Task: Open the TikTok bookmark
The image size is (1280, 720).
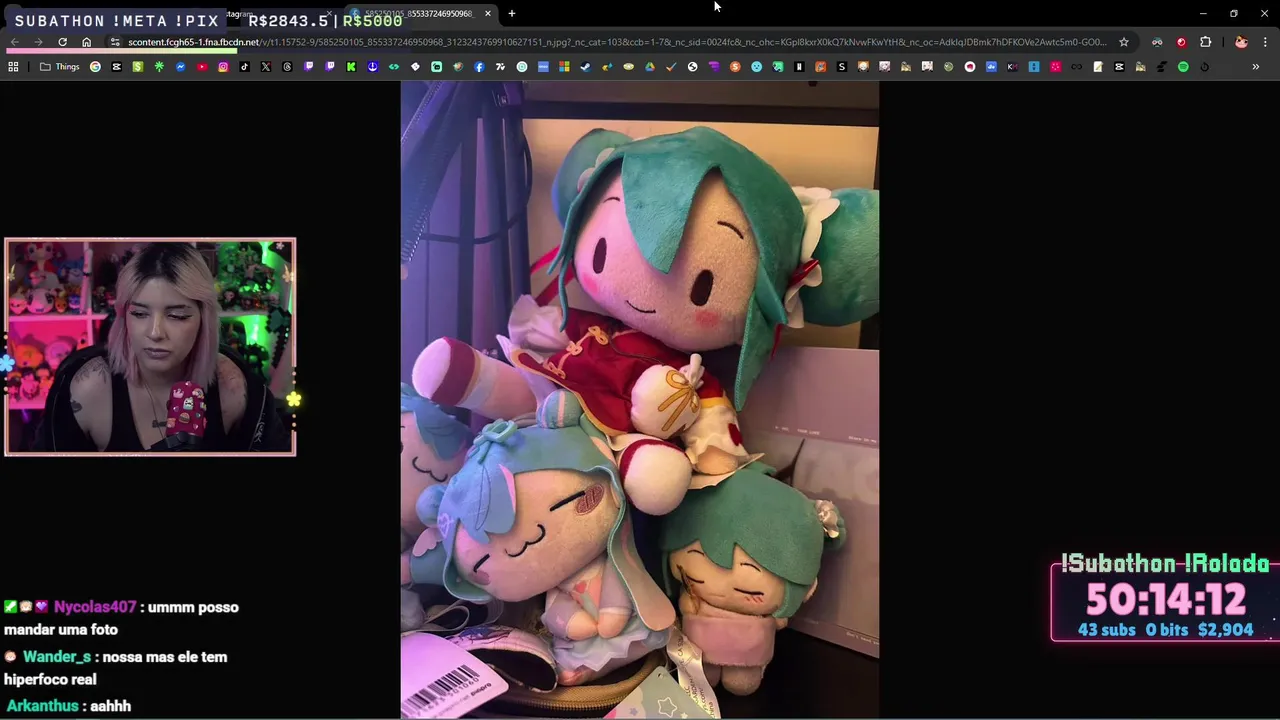Action: (244, 67)
